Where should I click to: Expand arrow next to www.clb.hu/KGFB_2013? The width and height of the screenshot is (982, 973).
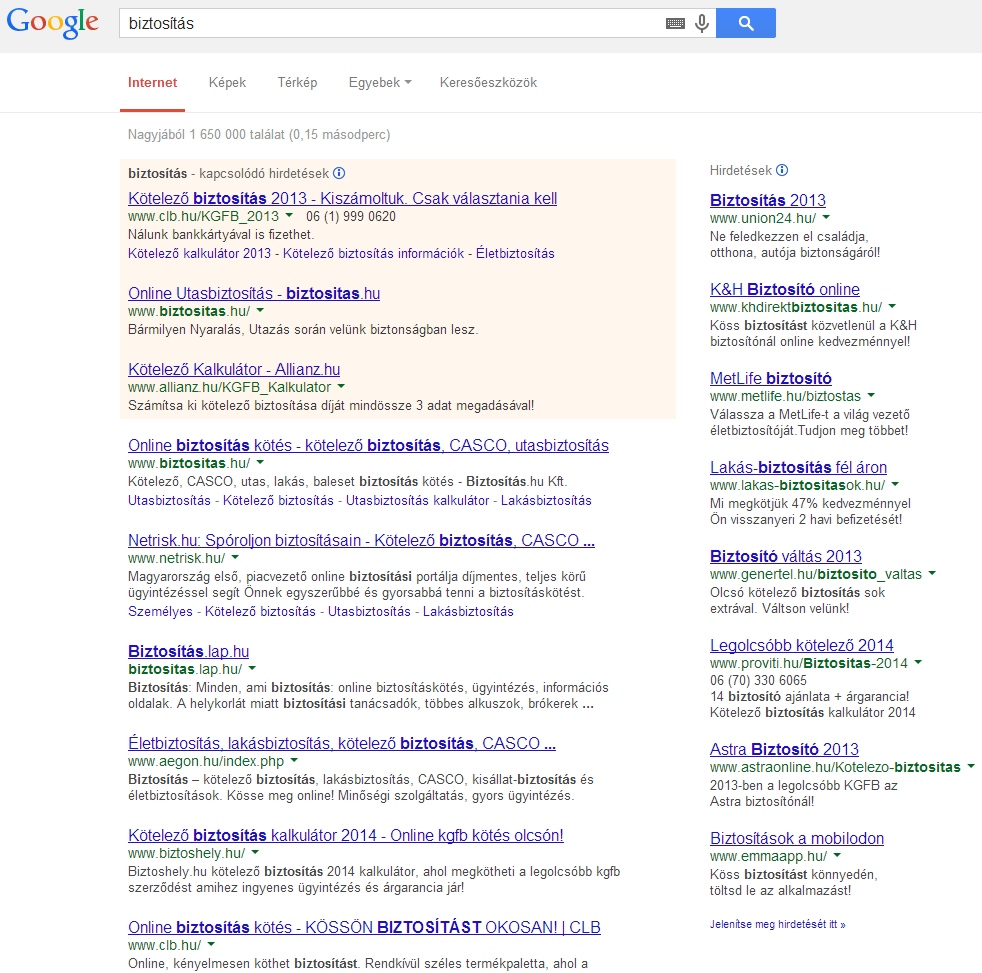tap(289, 215)
